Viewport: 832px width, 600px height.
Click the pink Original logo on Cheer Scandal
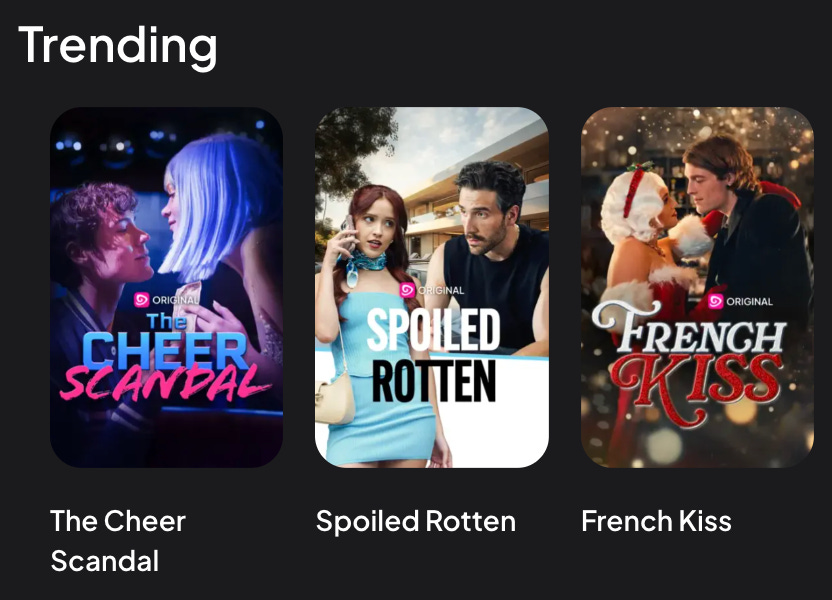coord(141,300)
